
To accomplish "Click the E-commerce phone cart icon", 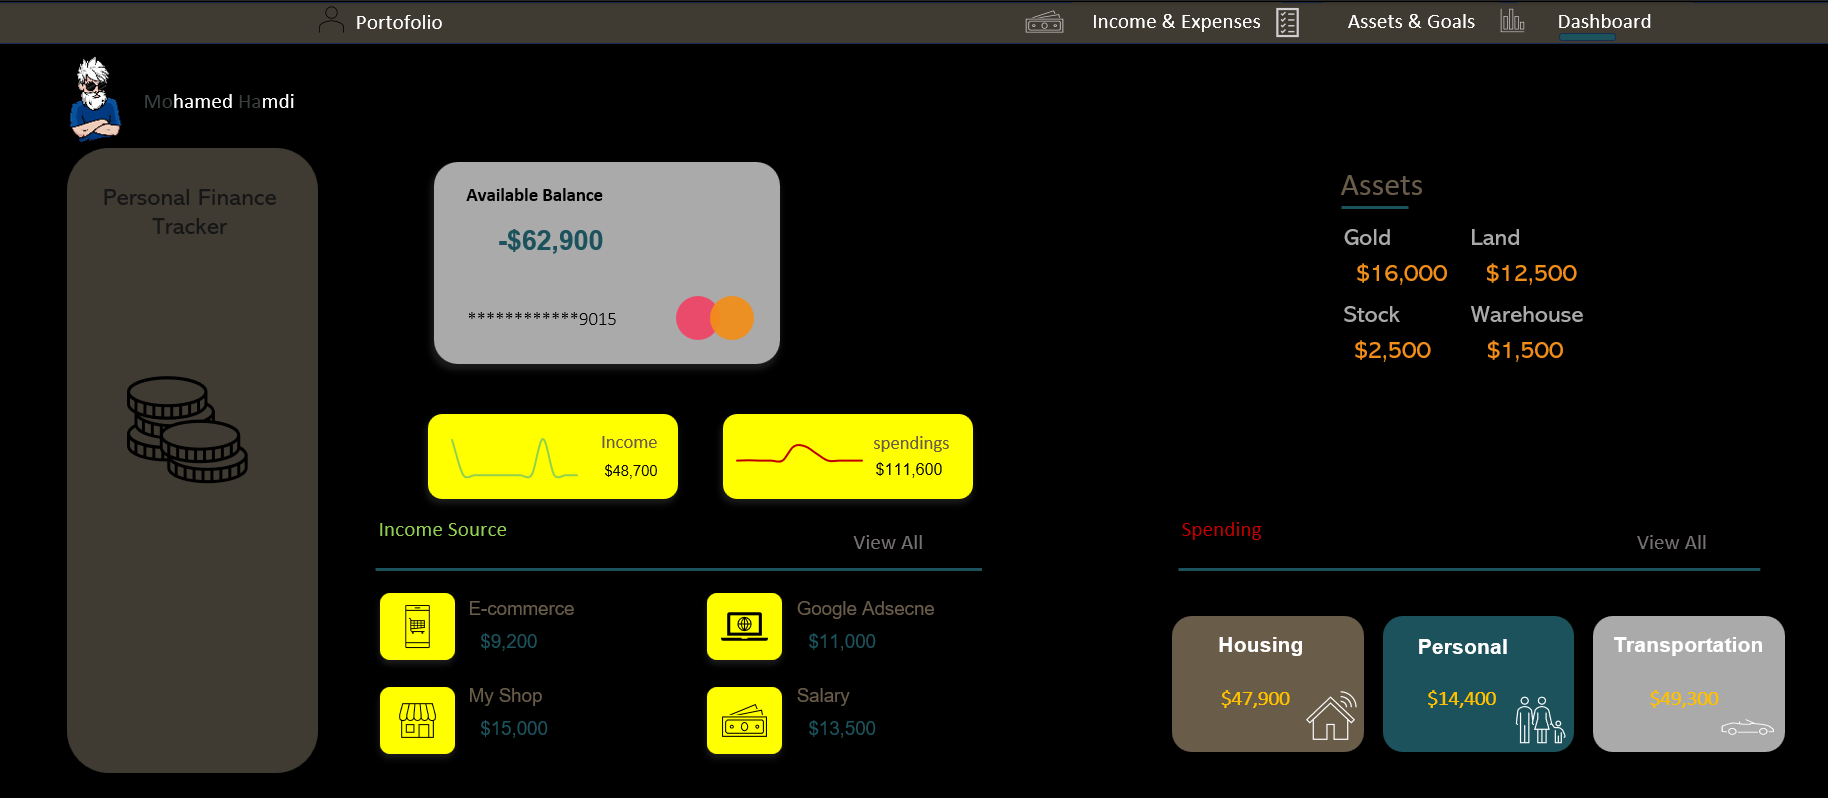I will coord(417,627).
